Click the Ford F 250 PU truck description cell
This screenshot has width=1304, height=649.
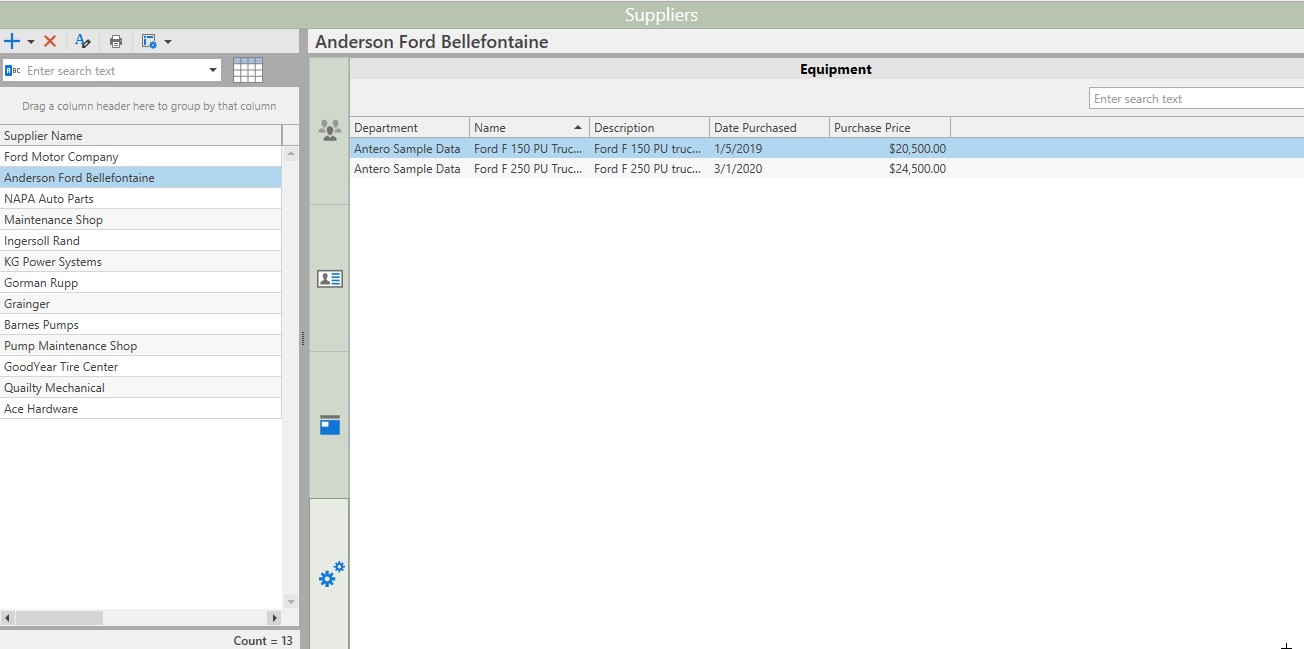coord(649,169)
